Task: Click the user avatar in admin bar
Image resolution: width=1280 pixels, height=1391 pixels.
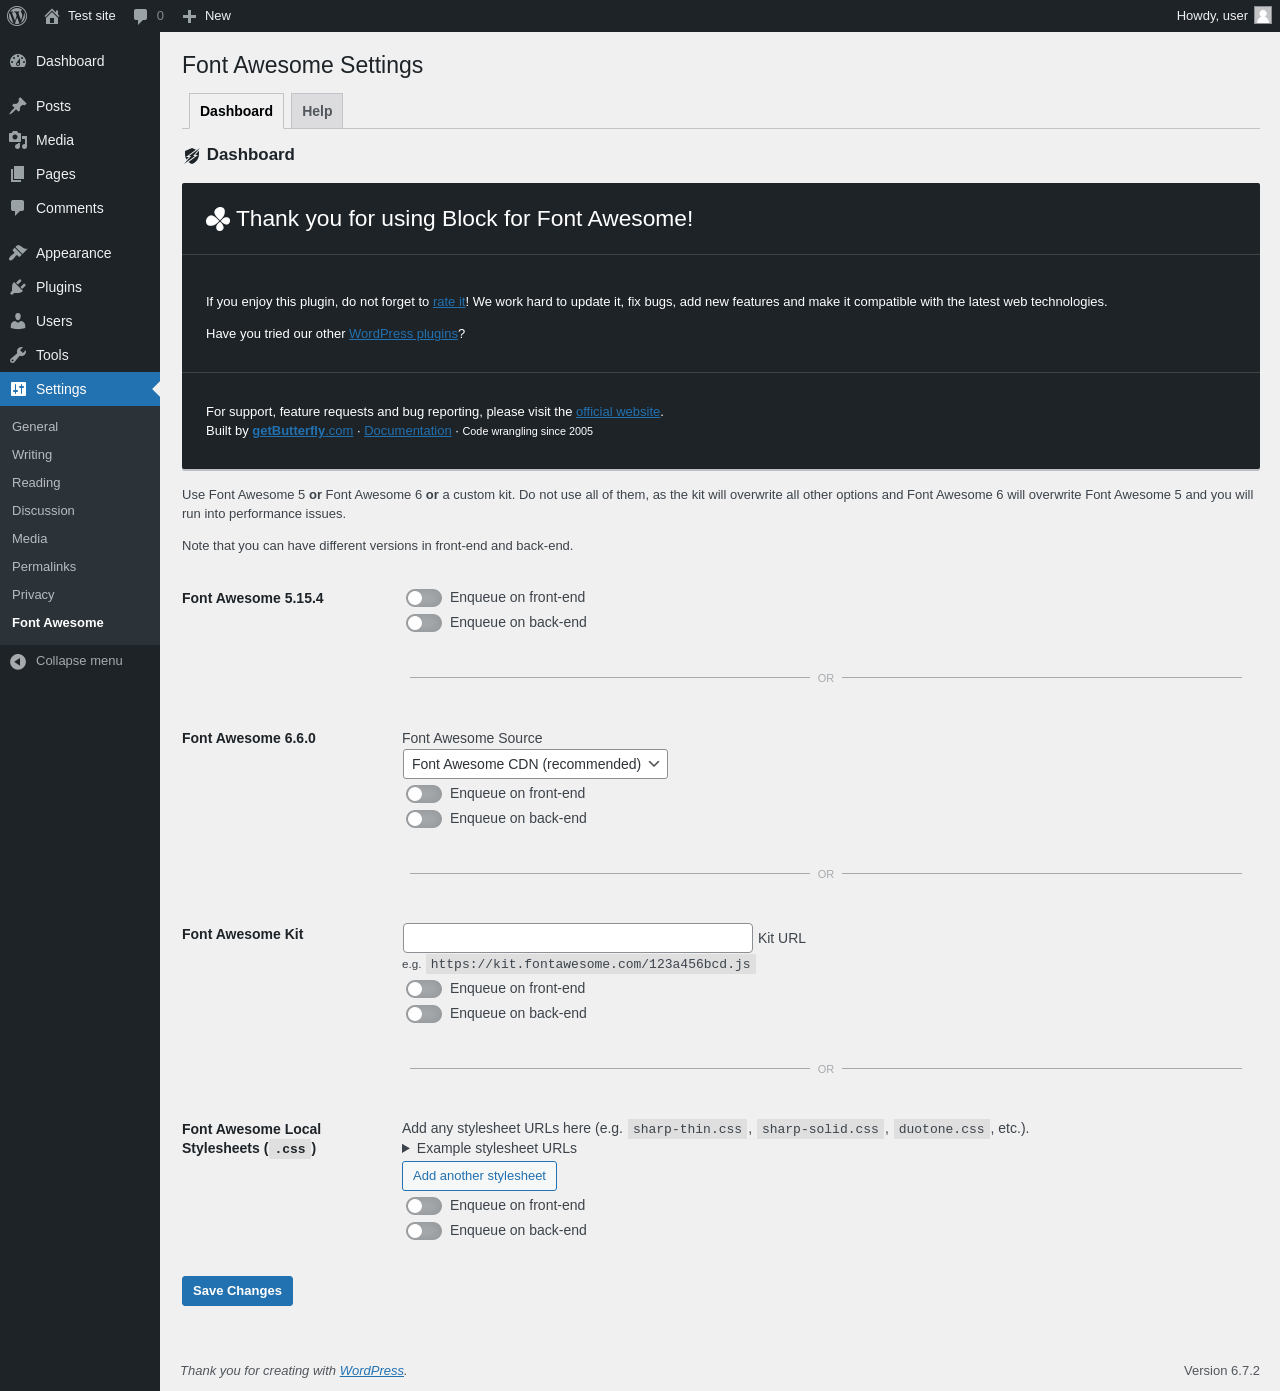Action: [x=1263, y=15]
